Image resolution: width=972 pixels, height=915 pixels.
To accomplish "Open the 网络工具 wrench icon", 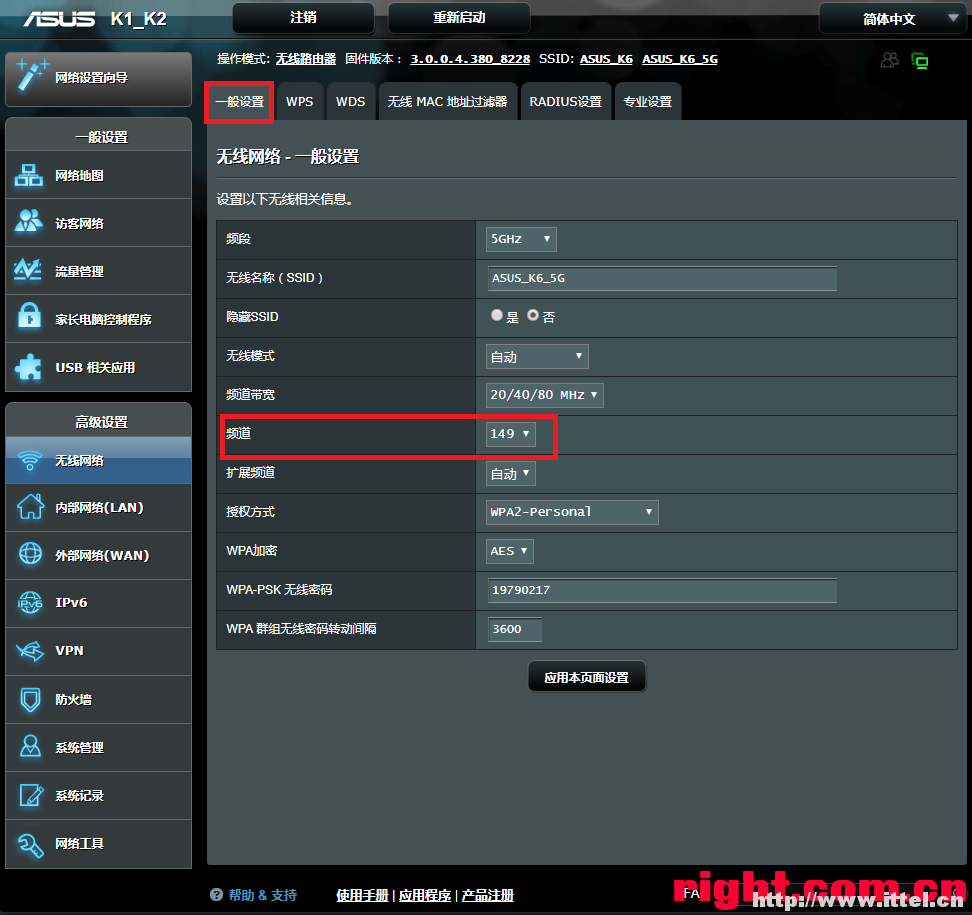I will (x=28, y=843).
